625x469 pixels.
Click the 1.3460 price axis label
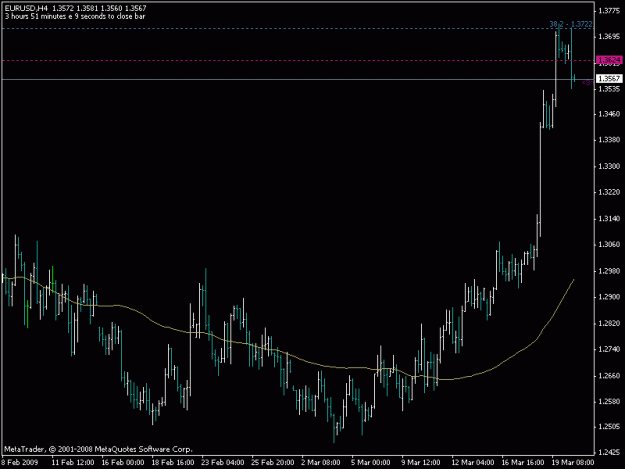click(609, 114)
